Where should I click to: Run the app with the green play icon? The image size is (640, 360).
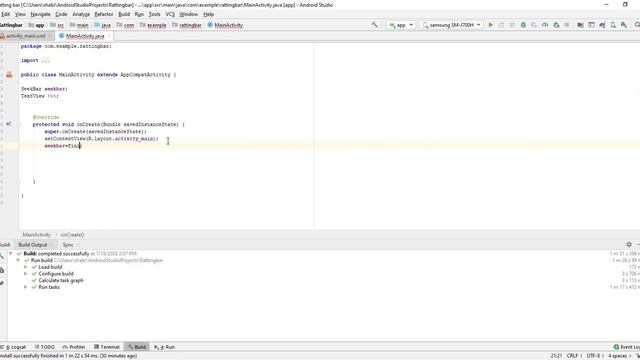pyautogui.click(x=491, y=25)
